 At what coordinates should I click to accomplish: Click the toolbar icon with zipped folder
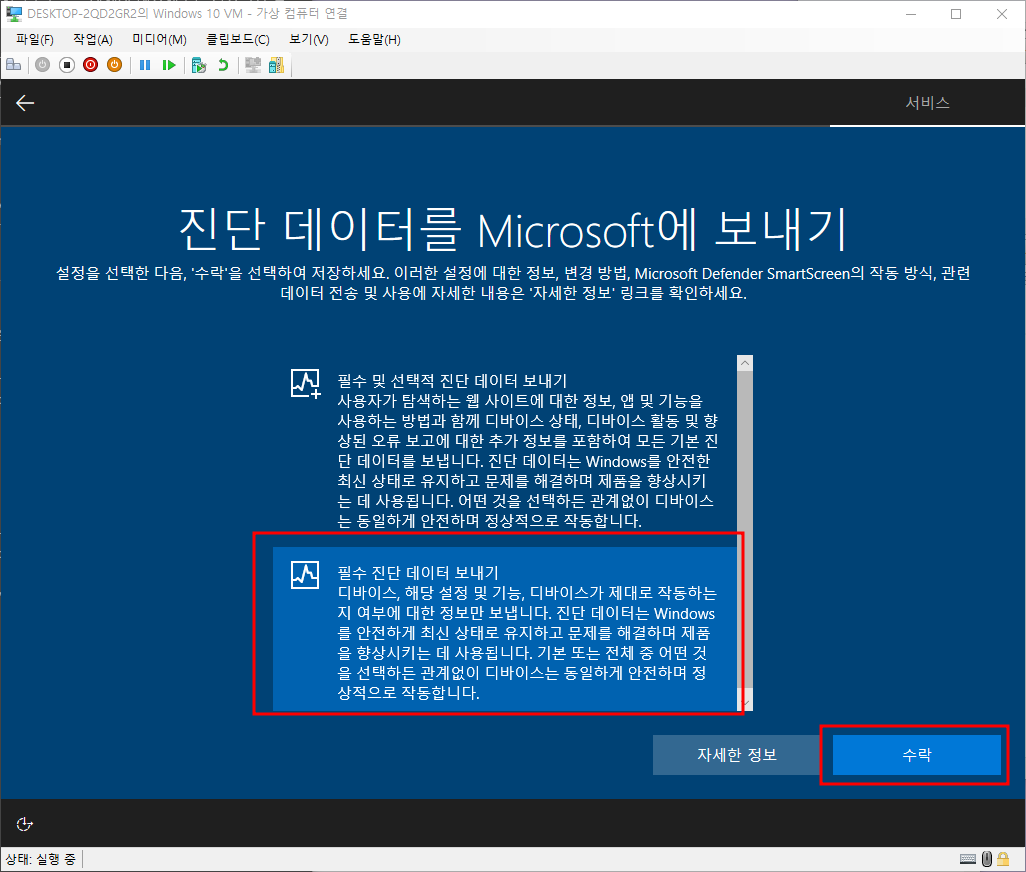pyautogui.click(x=276, y=65)
